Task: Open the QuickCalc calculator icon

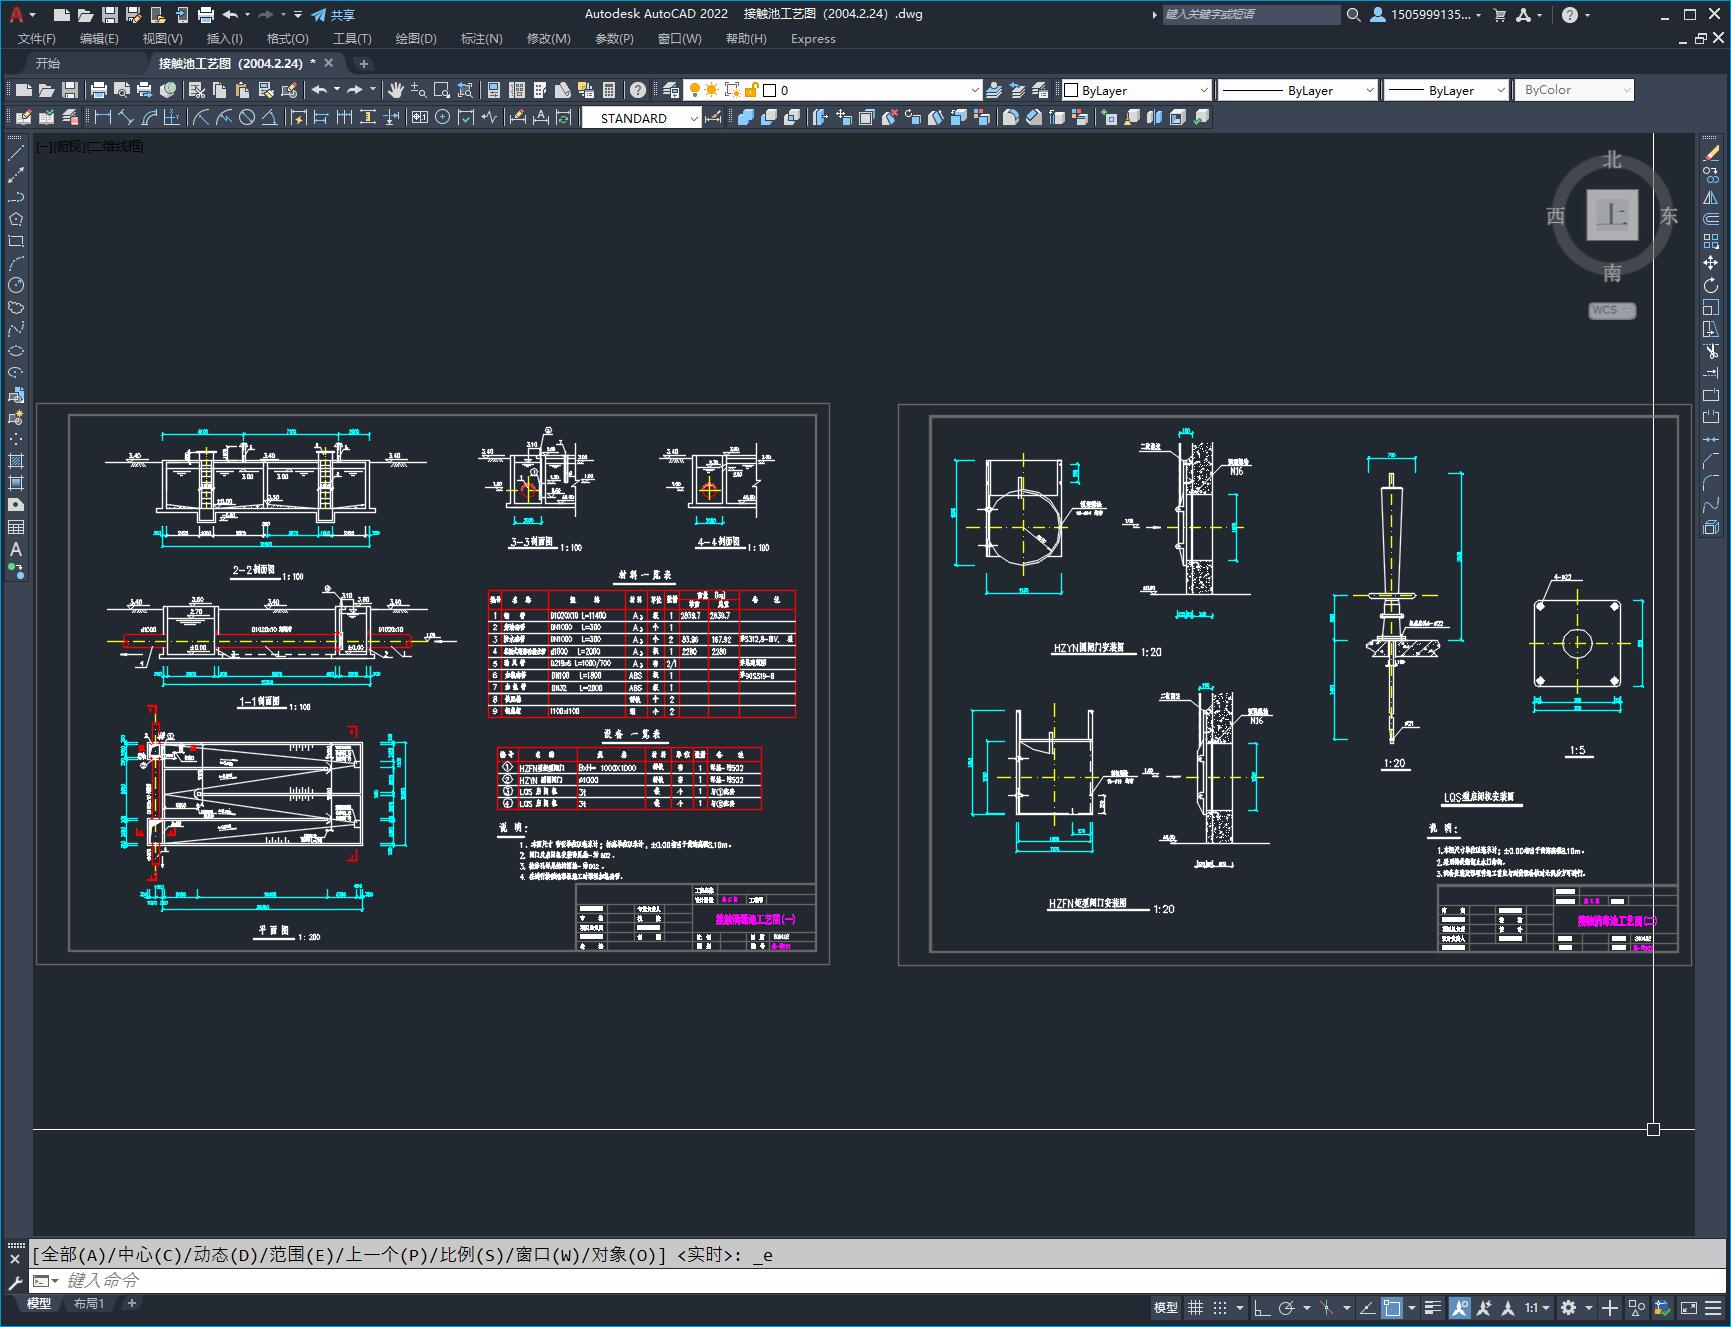Action: click(x=609, y=90)
